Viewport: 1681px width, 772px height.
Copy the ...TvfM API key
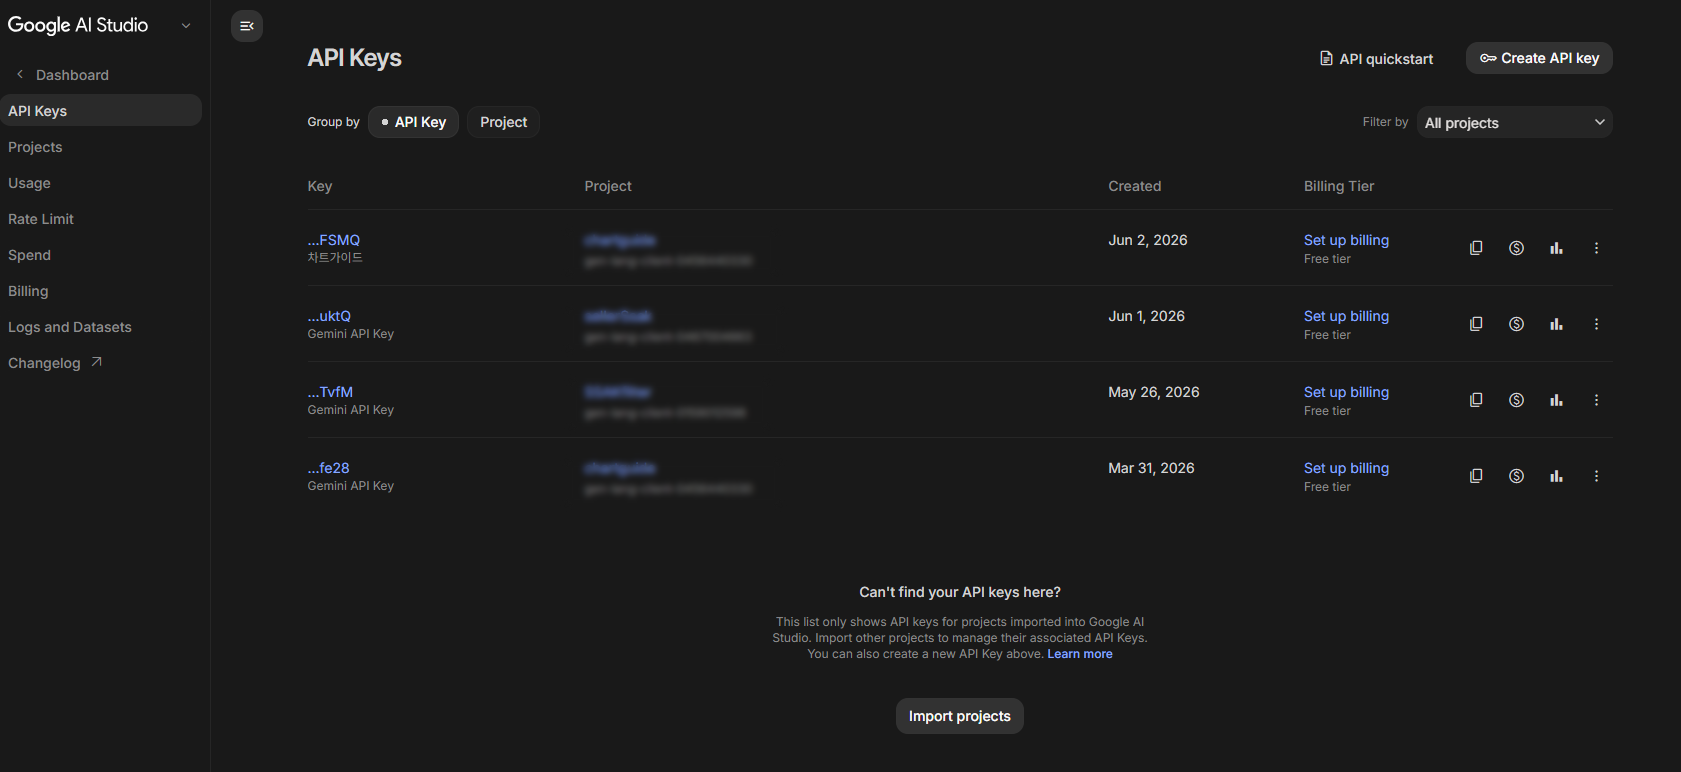click(x=1476, y=400)
